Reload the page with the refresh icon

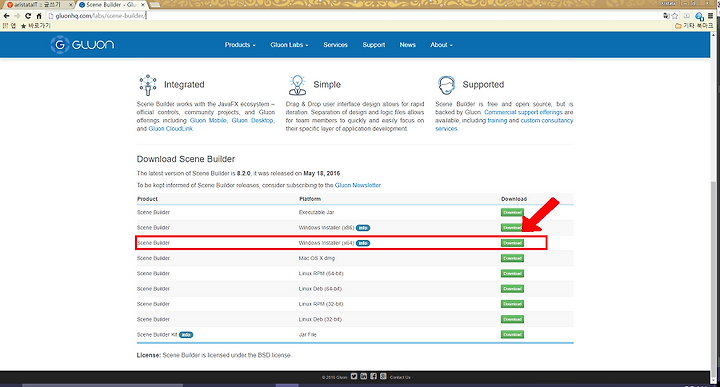click(28, 16)
